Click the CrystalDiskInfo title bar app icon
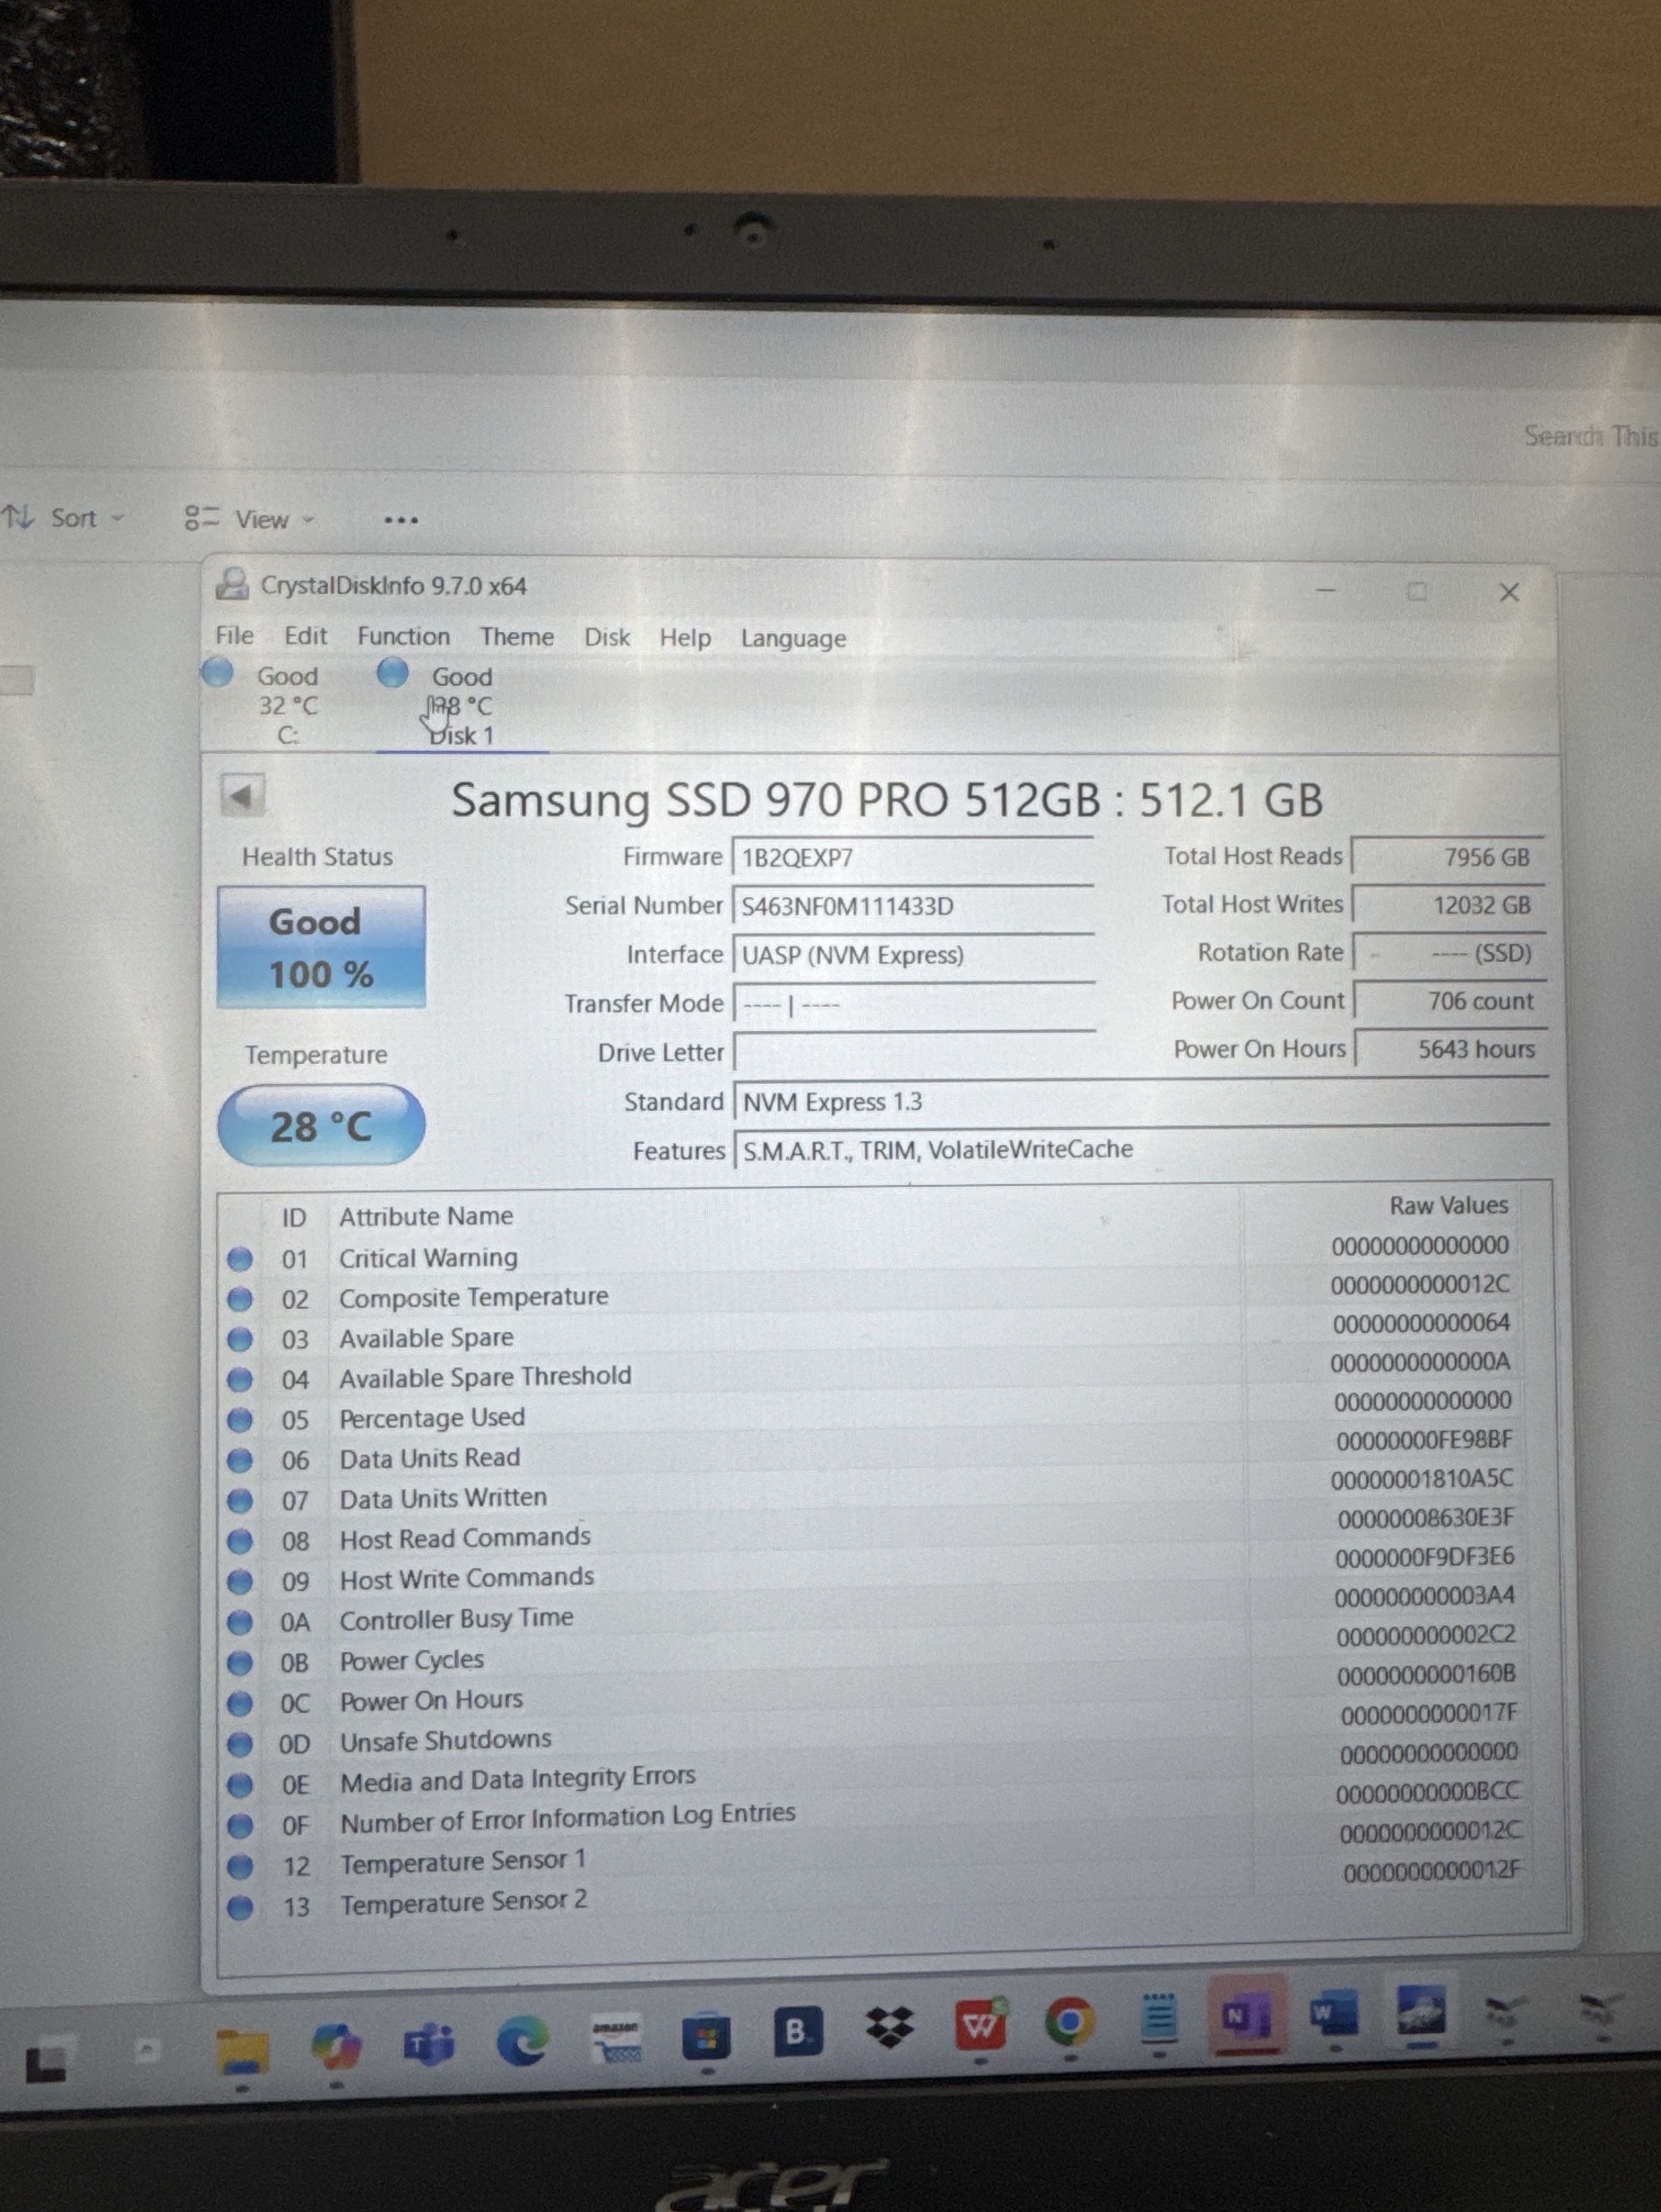 click(x=232, y=584)
